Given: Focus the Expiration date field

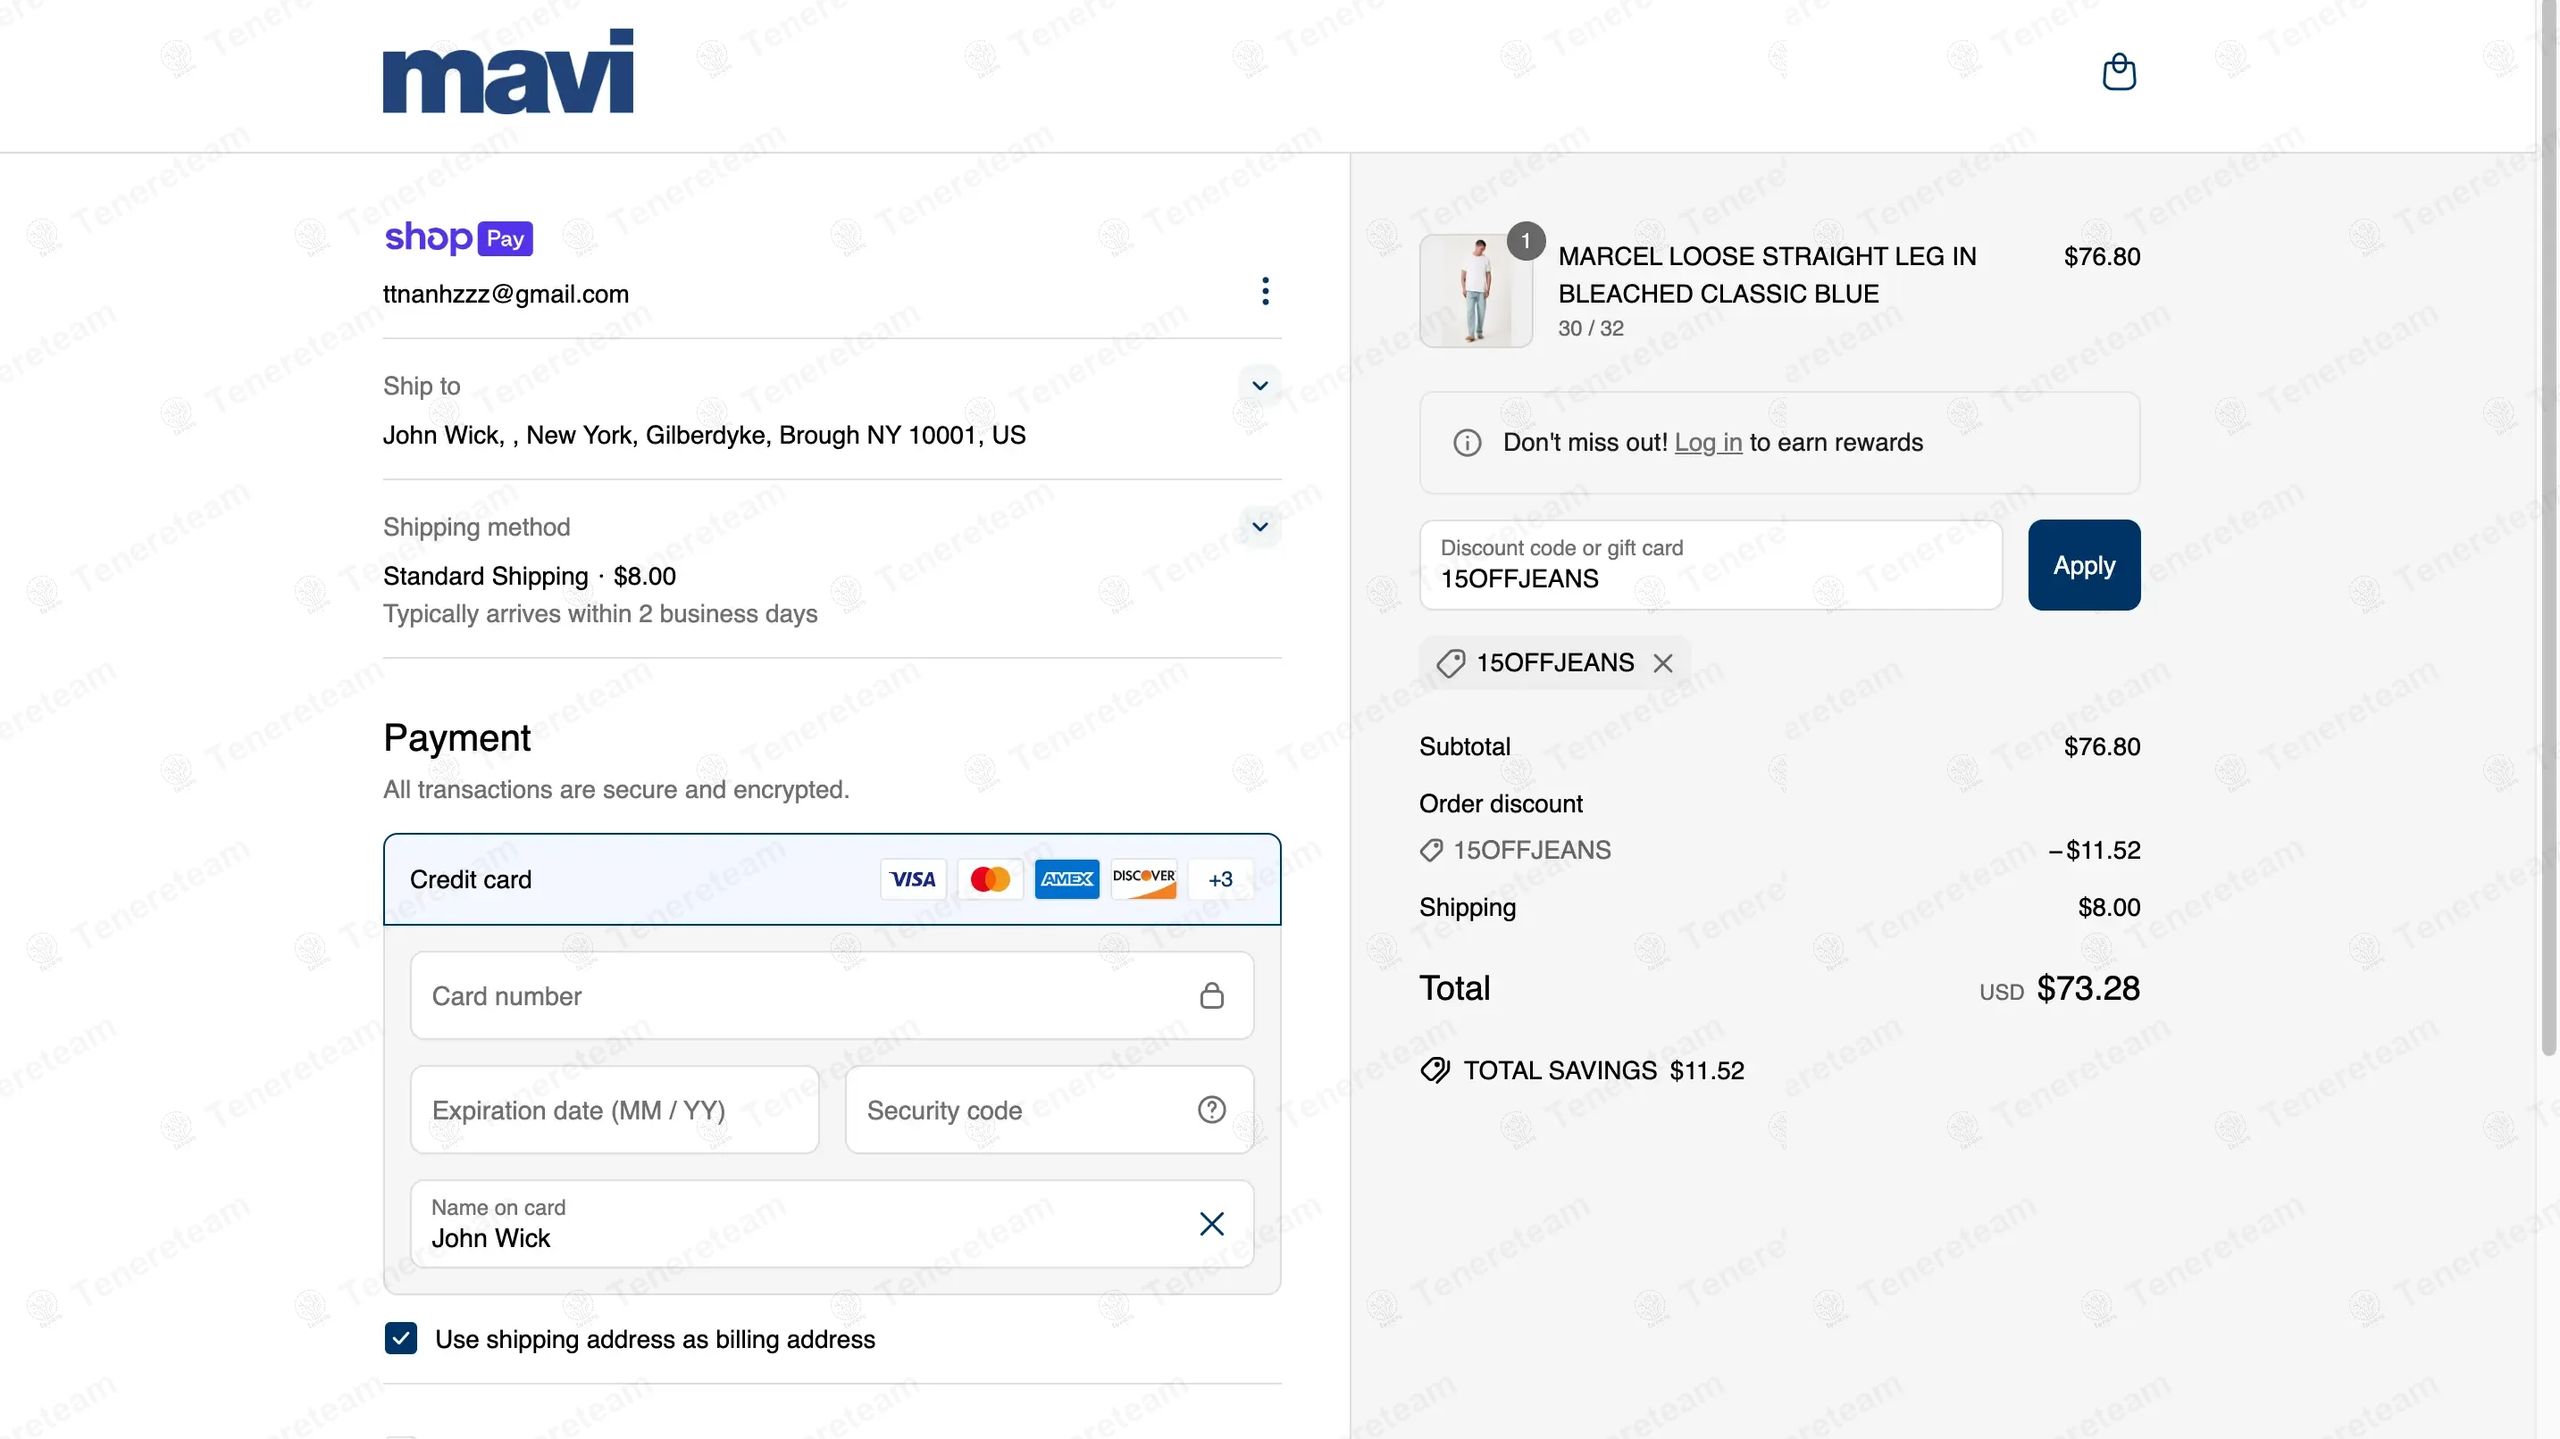Looking at the screenshot, I should pyautogui.click(x=615, y=1110).
